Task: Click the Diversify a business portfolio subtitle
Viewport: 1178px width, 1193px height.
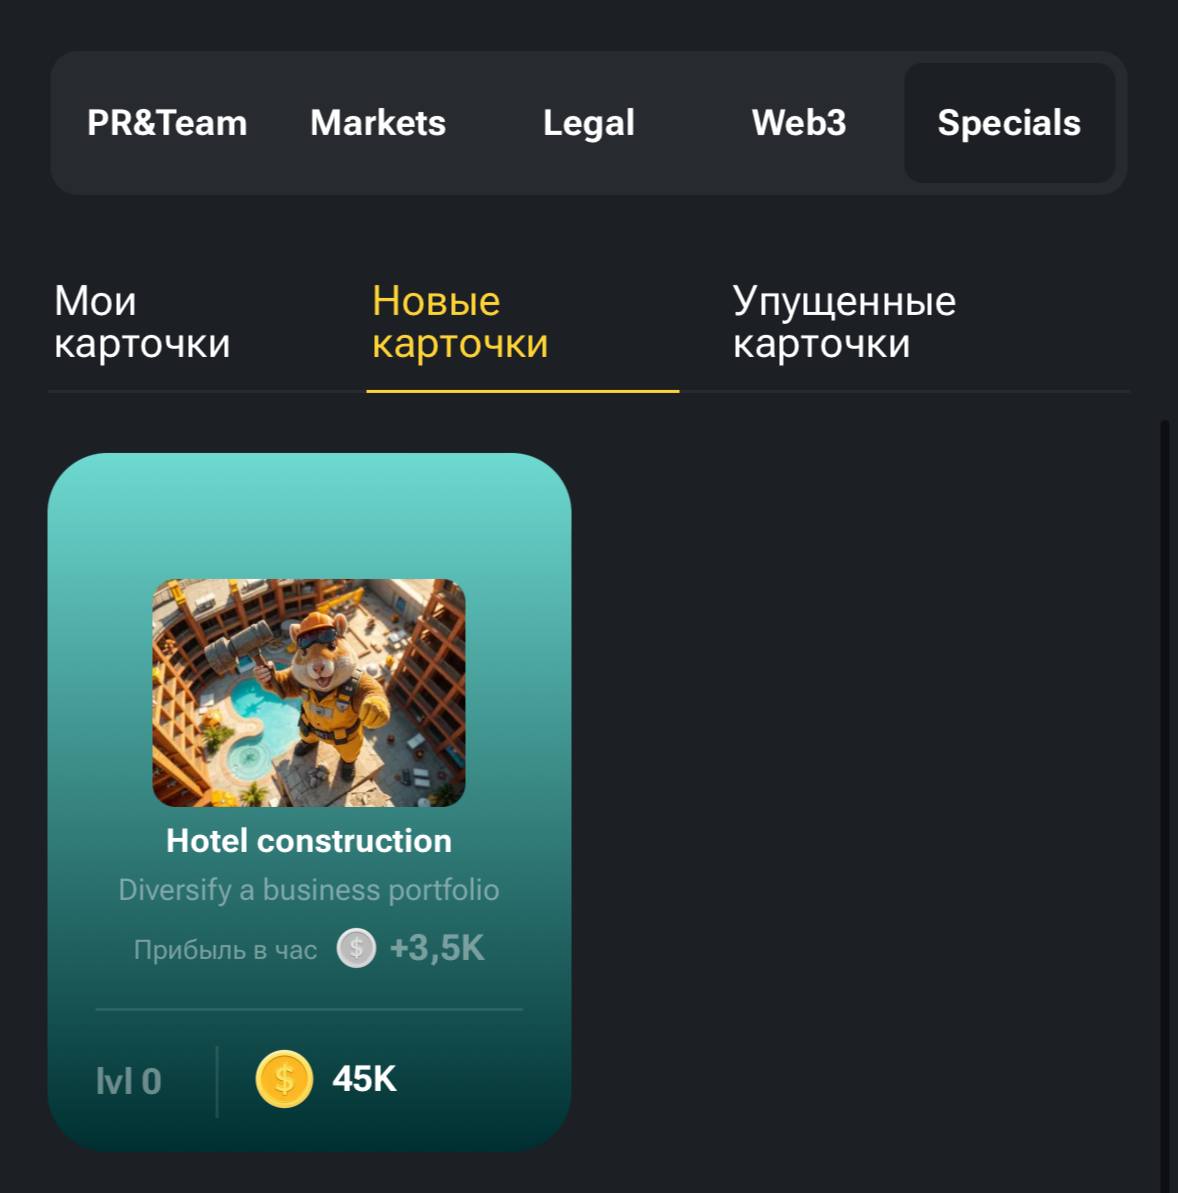Action: (x=309, y=890)
